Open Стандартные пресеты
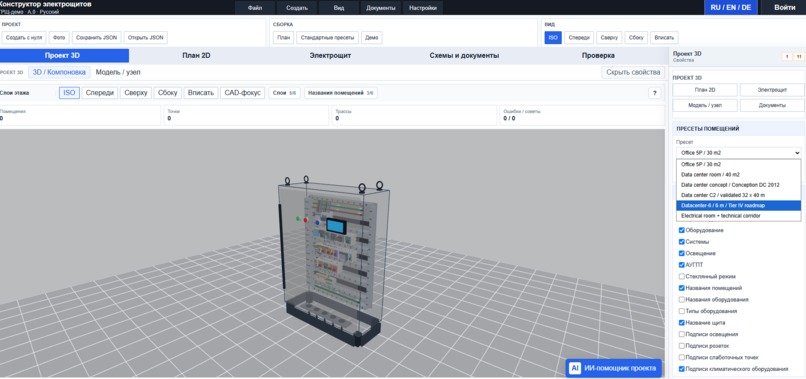The width and height of the screenshot is (806, 379). click(x=327, y=38)
